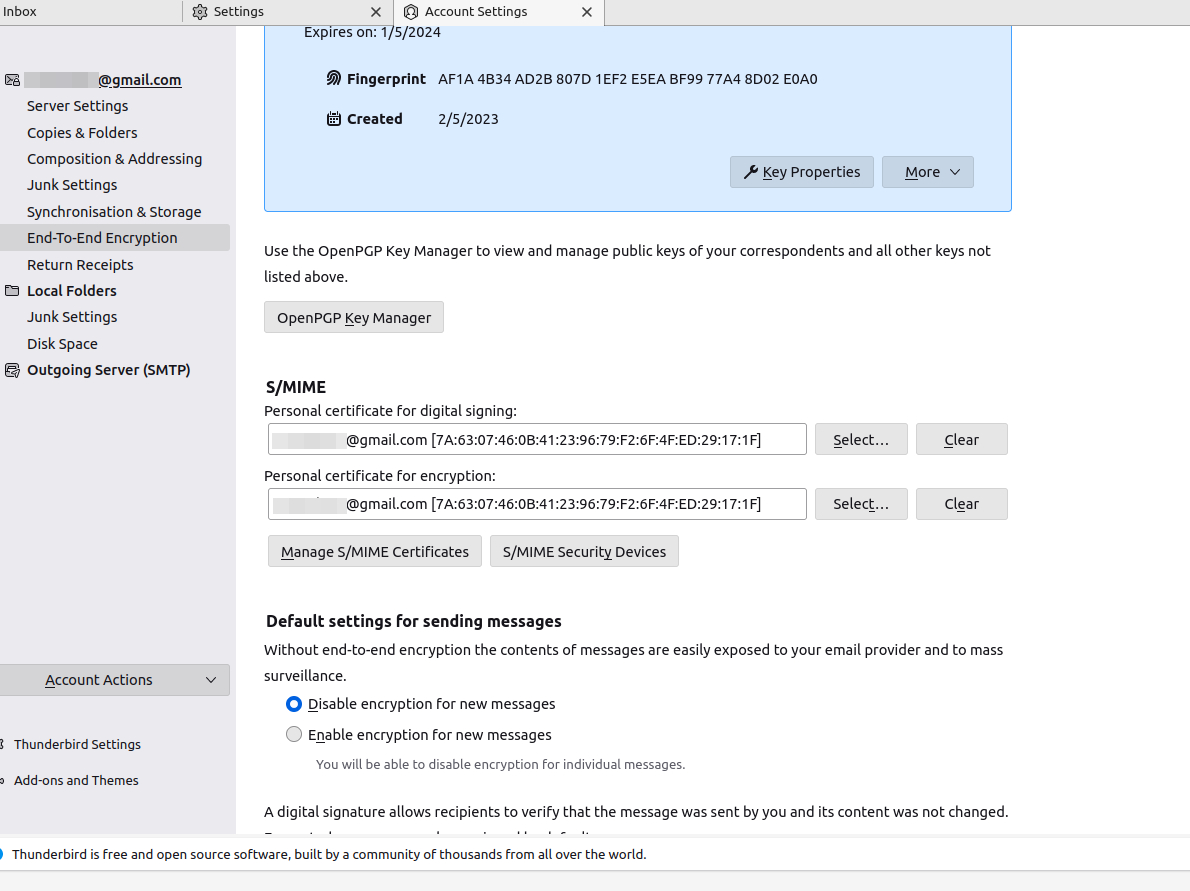The width and height of the screenshot is (1190, 891).
Task: Open Junk Settings under gmail account
Action: tap(72, 185)
